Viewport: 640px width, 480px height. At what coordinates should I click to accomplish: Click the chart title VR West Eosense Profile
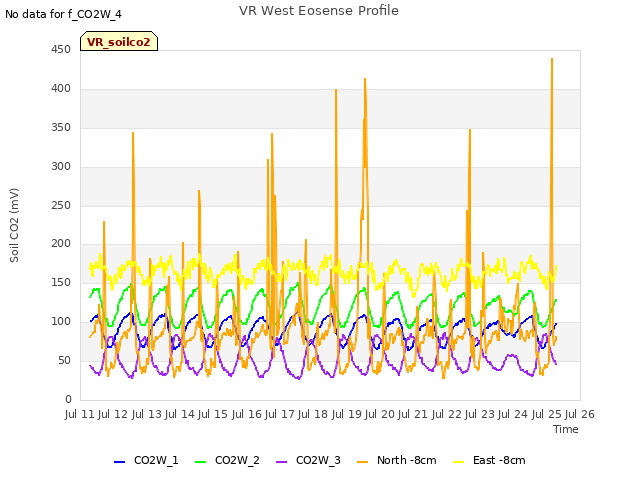click(319, 11)
